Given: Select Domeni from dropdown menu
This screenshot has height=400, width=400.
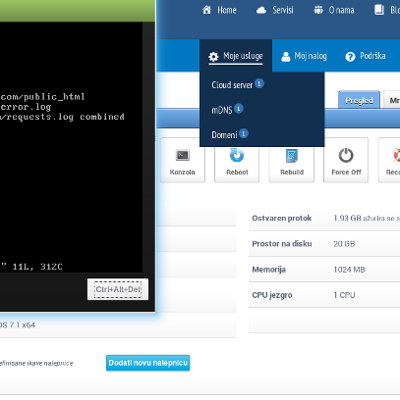Looking at the screenshot, I should click(x=224, y=135).
